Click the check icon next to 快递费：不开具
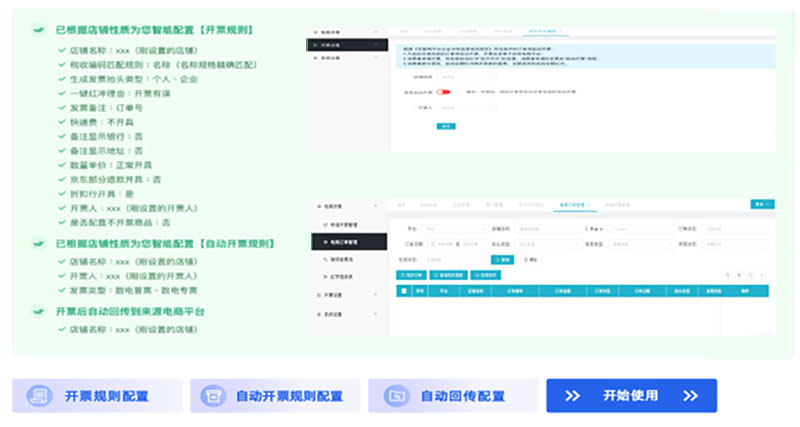800x427 pixels. [63, 121]
